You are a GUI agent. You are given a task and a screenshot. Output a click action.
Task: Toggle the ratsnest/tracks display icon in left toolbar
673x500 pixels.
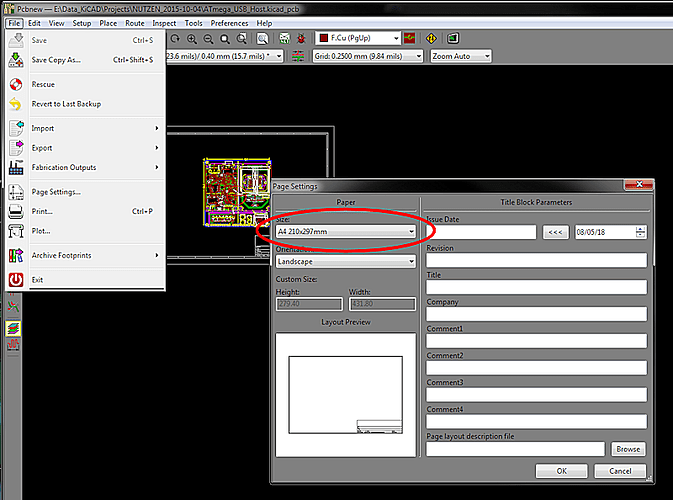point(13,306)
